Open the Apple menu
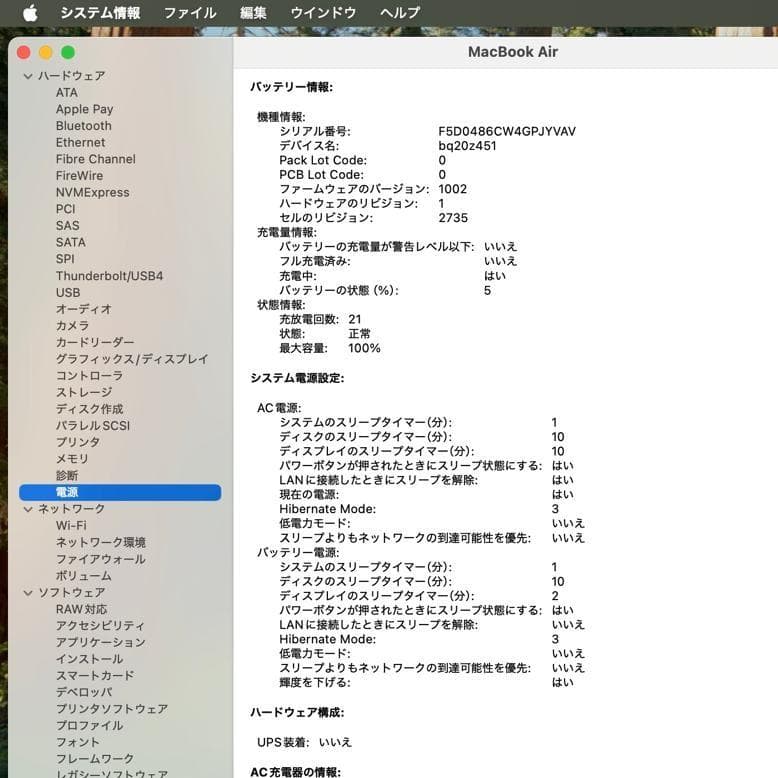 30,12
